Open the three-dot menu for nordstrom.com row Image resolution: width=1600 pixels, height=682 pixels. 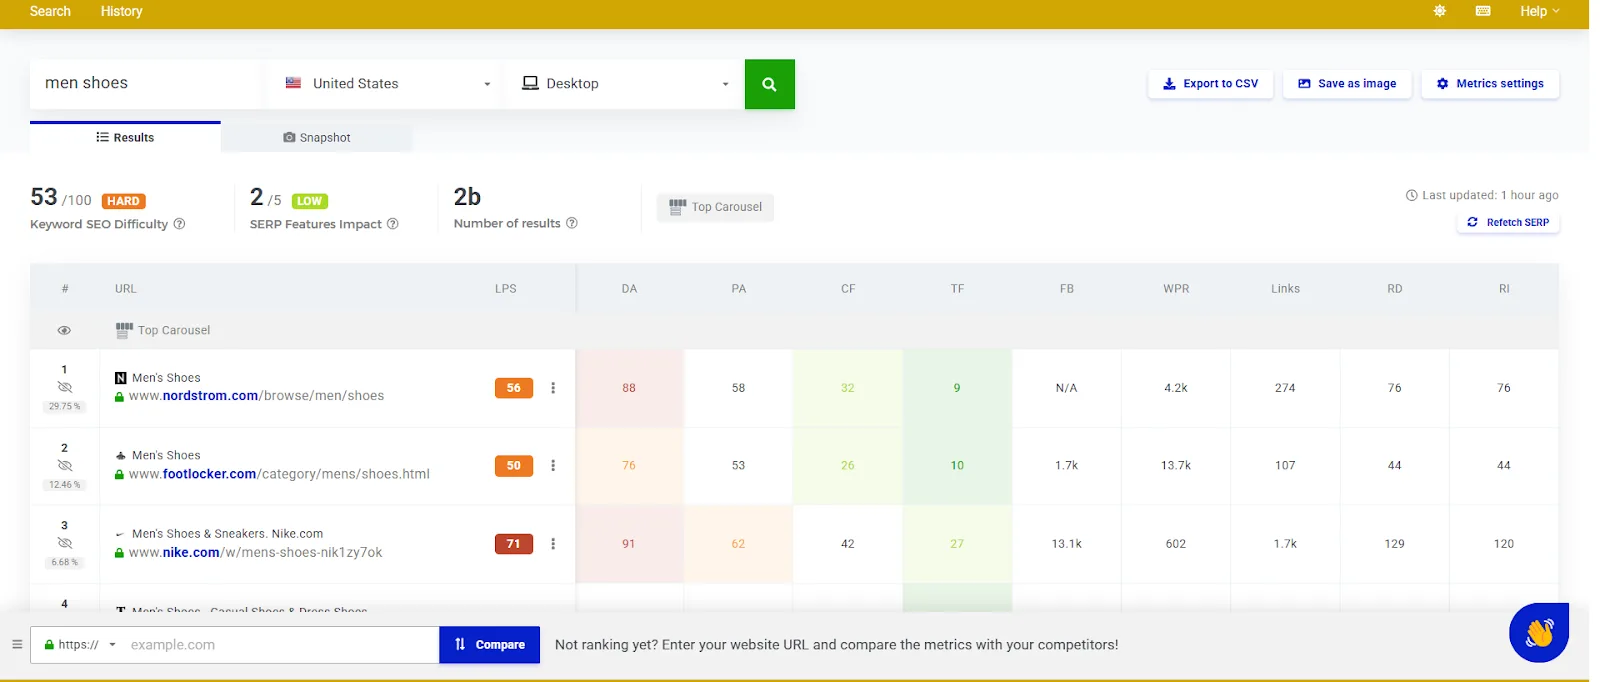click(x=553, y=388)
